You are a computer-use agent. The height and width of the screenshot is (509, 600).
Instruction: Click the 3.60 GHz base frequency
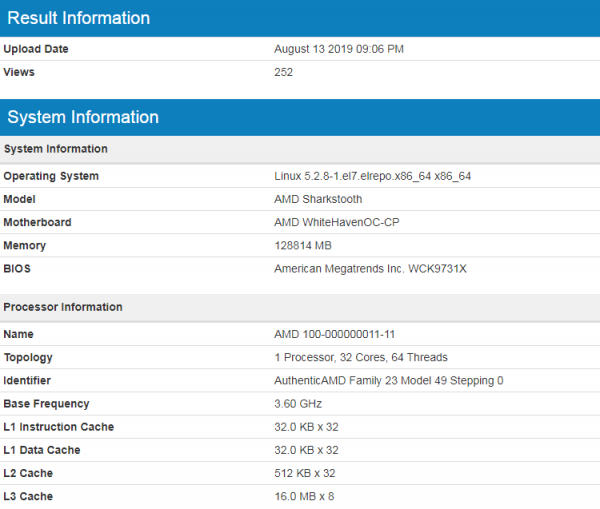[297, 404]
